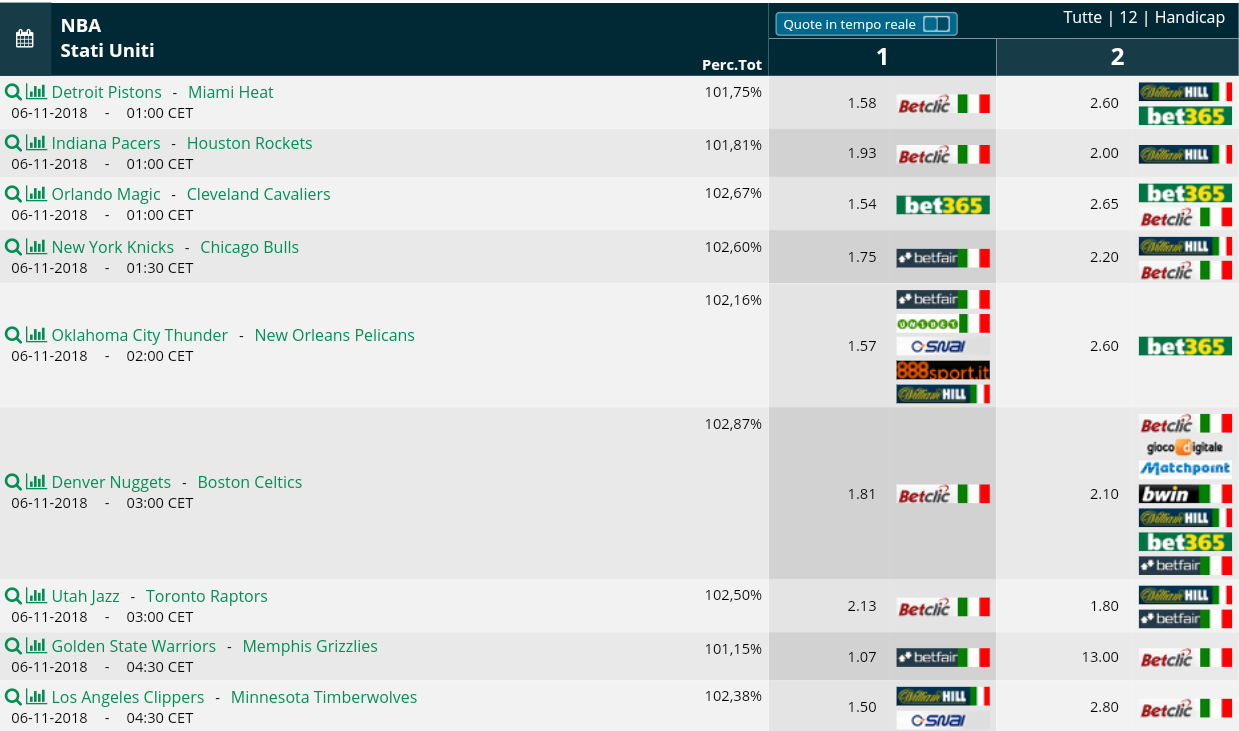
Task: Open the Boston Celtics team link
Action: (x=250, y=482)
